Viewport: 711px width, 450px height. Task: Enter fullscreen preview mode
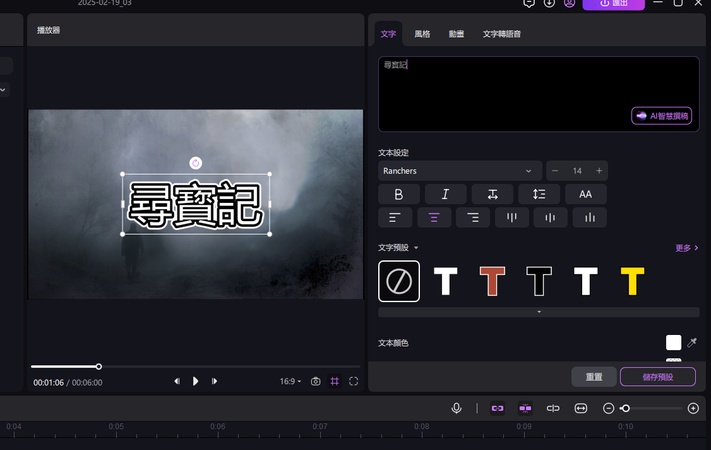tap(354, 382)
